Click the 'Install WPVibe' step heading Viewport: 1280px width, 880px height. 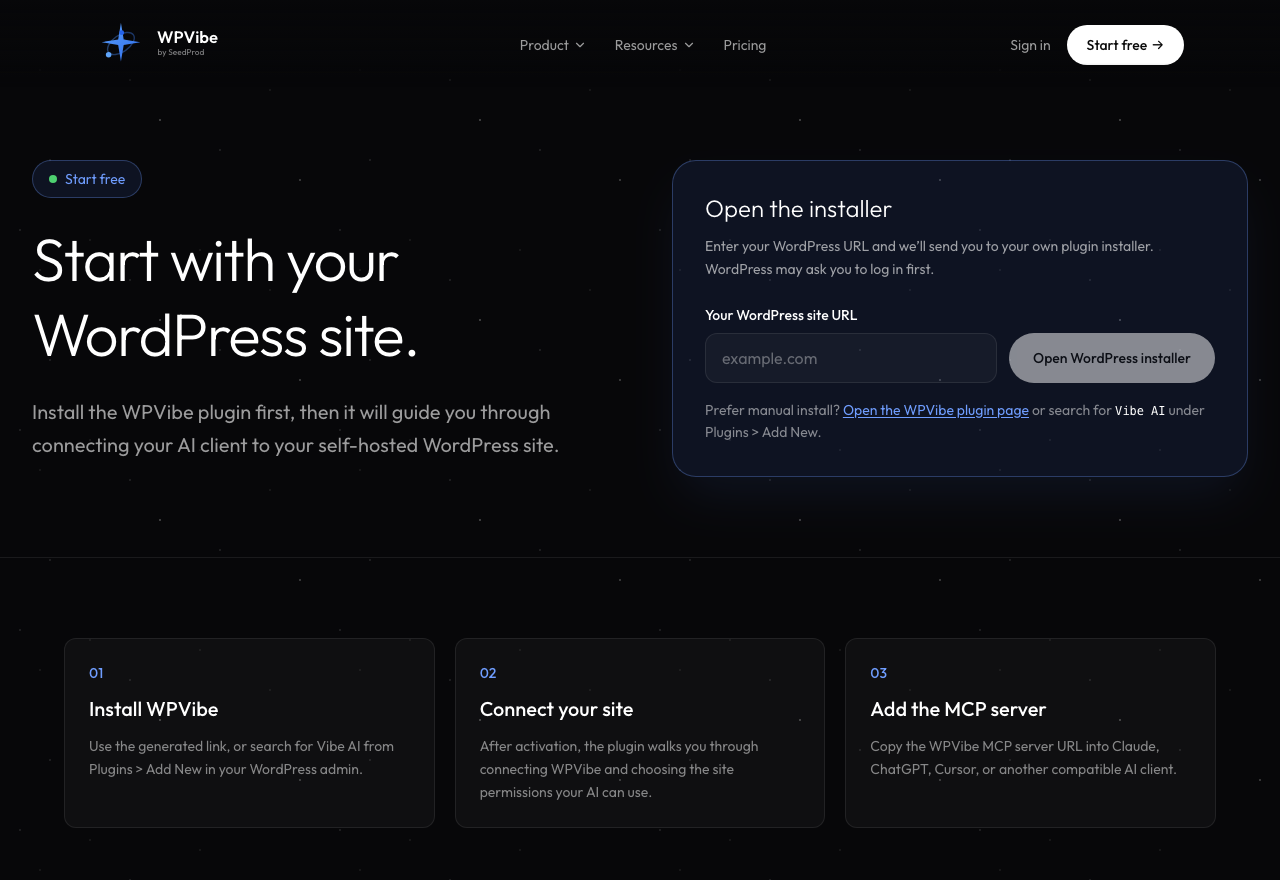point(153,709)
